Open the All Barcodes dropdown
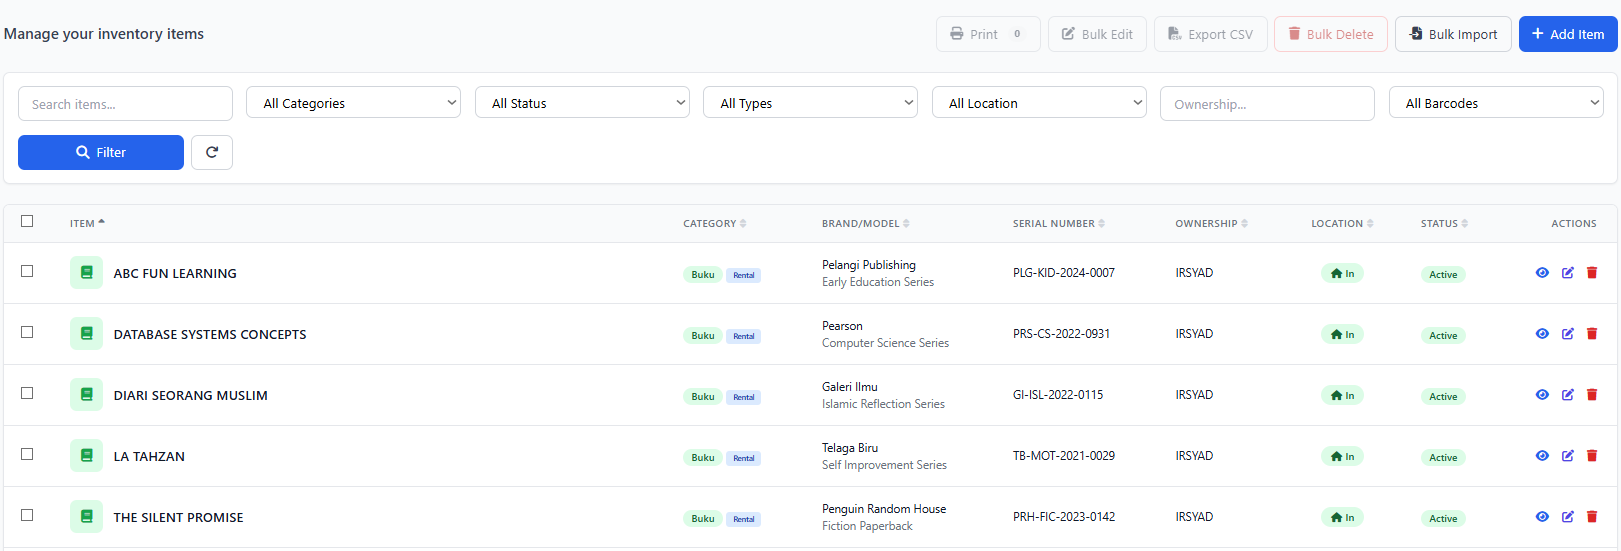The width and height of the screenshot is (1621, 551). coord(1495,103)
